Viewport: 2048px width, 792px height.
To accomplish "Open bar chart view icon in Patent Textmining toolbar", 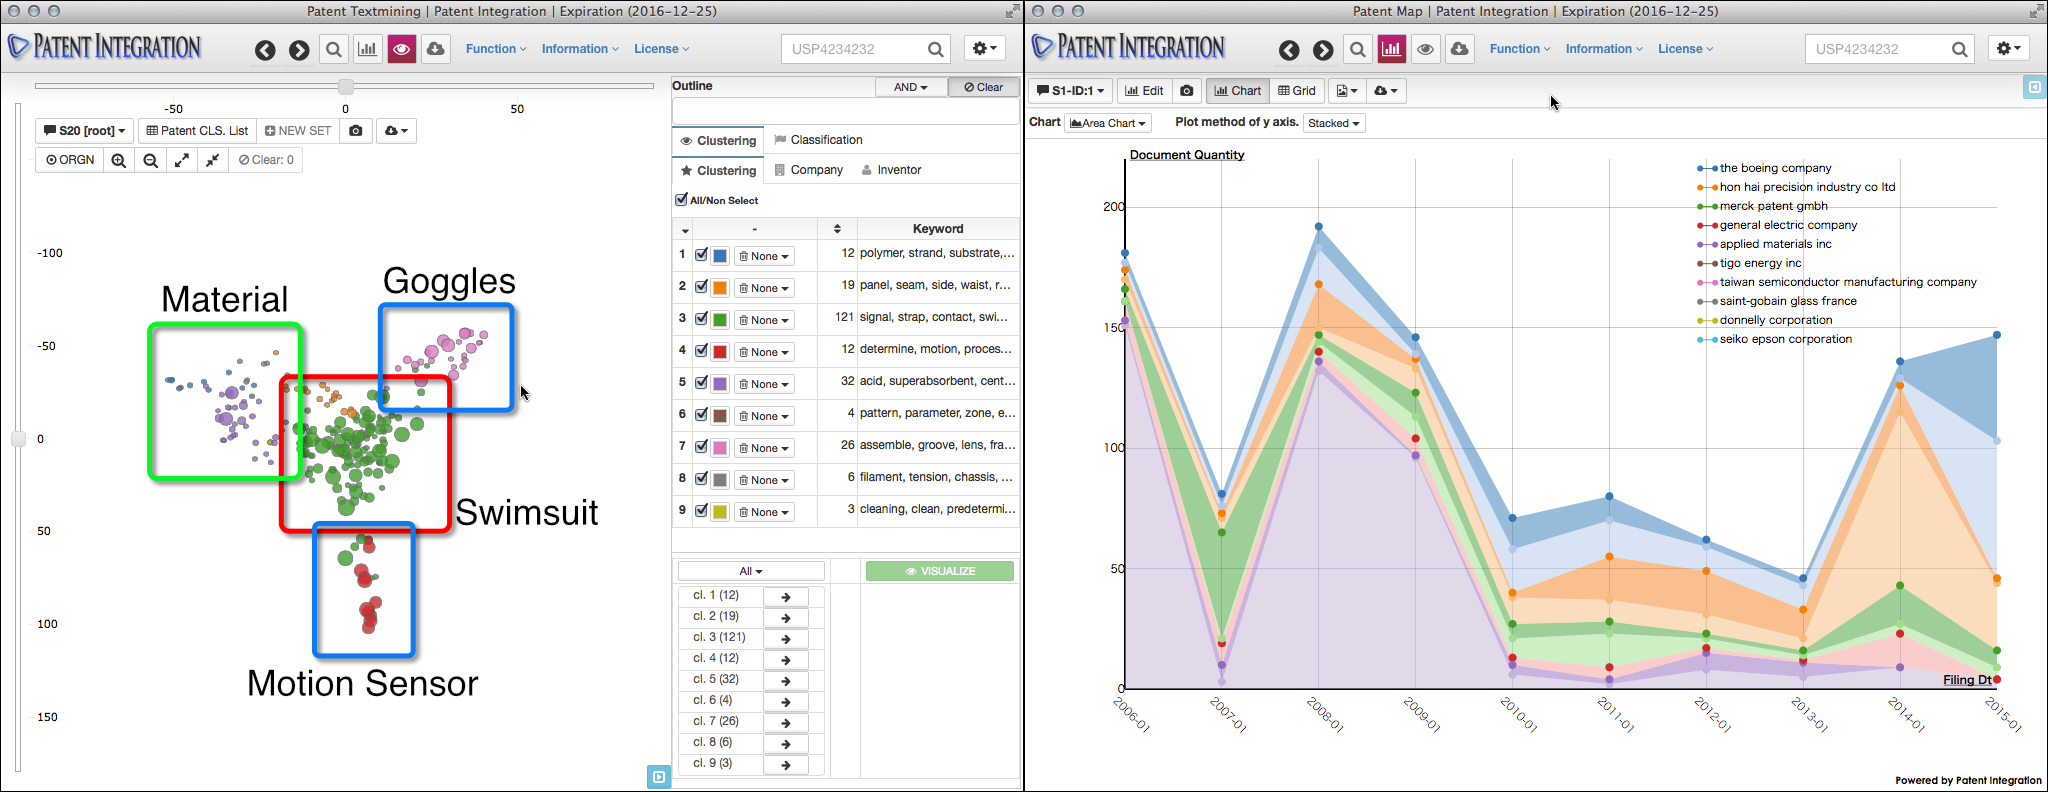I will [x=368, y=49].
